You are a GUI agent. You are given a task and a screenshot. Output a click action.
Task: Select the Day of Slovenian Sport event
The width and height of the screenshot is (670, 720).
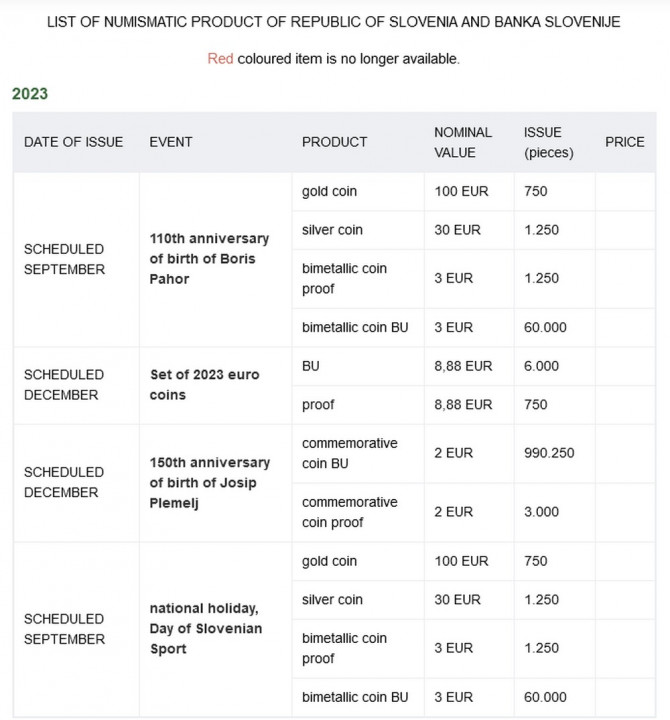[x=204, y=628]
